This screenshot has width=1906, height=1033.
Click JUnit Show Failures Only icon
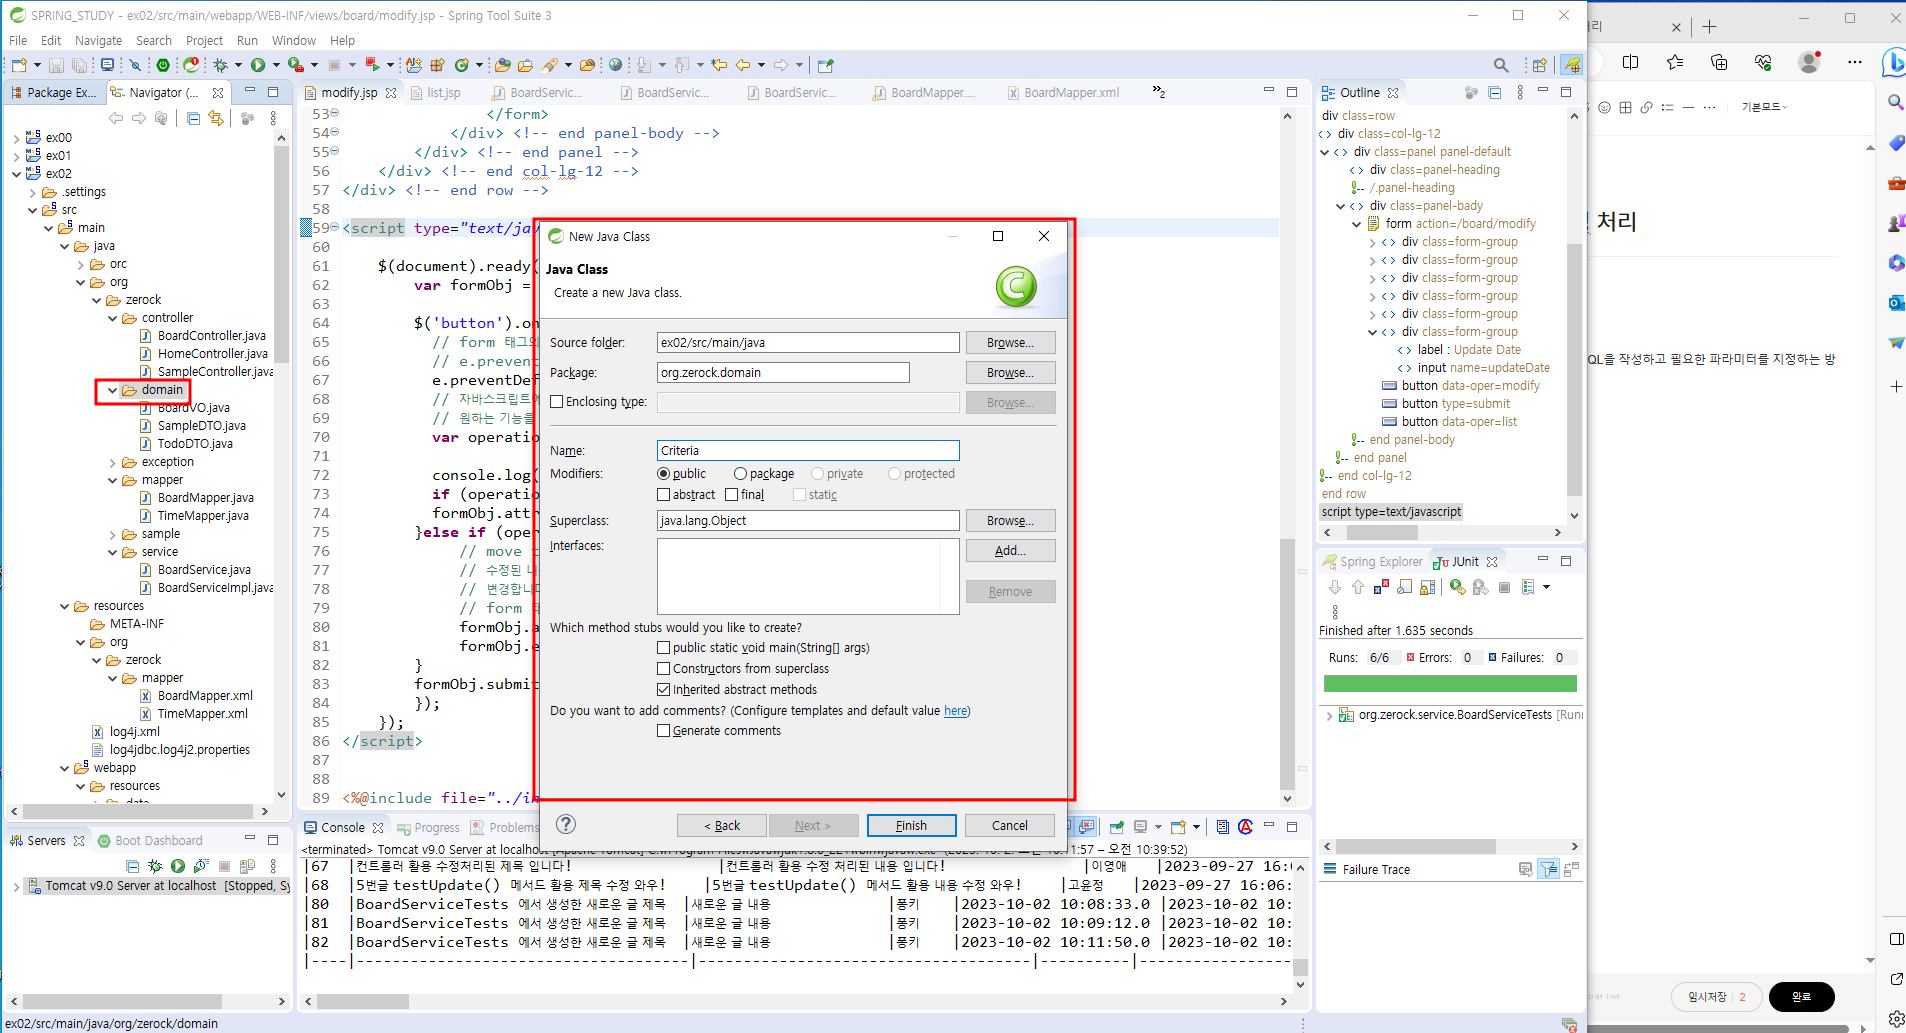(x=1381, y=587)
